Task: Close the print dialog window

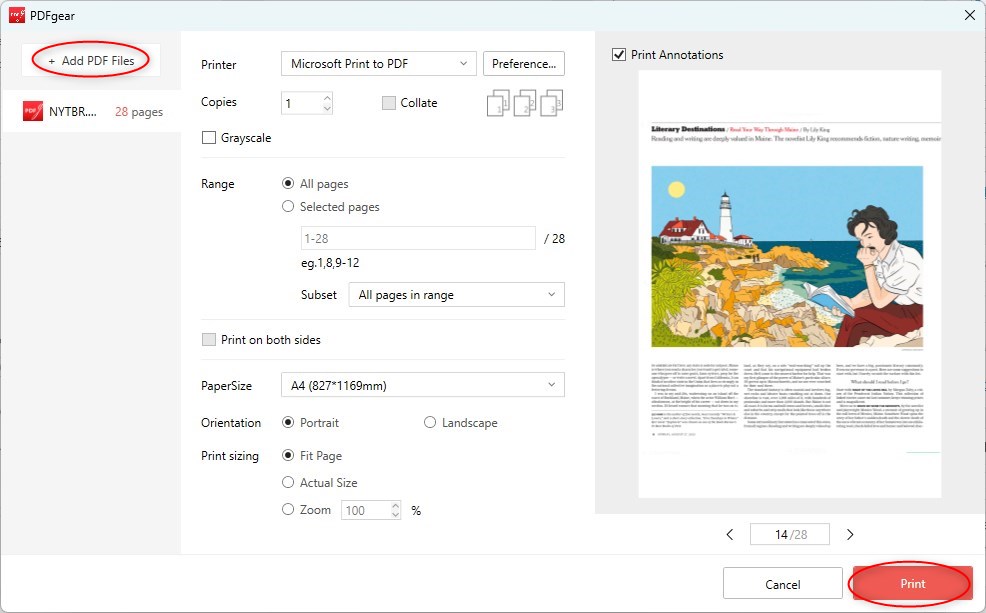Action: click(968, 15)
